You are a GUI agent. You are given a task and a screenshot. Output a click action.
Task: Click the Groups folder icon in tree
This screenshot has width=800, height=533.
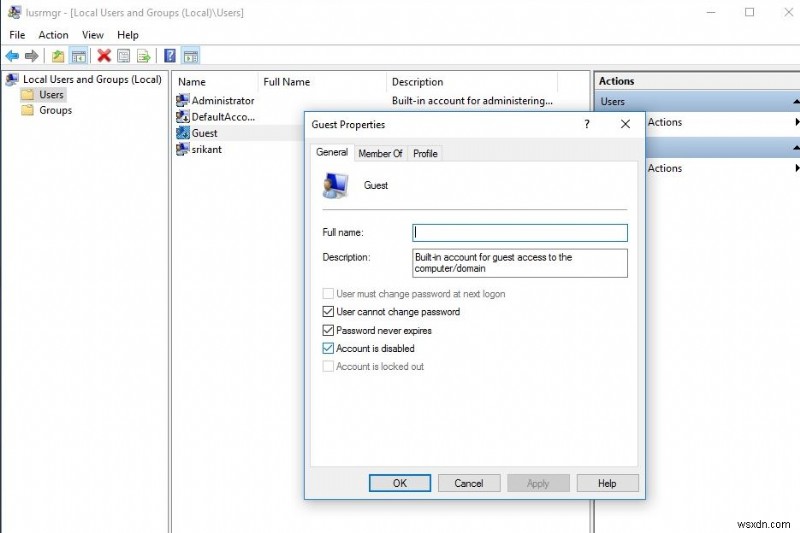click(x=28, y=110)
